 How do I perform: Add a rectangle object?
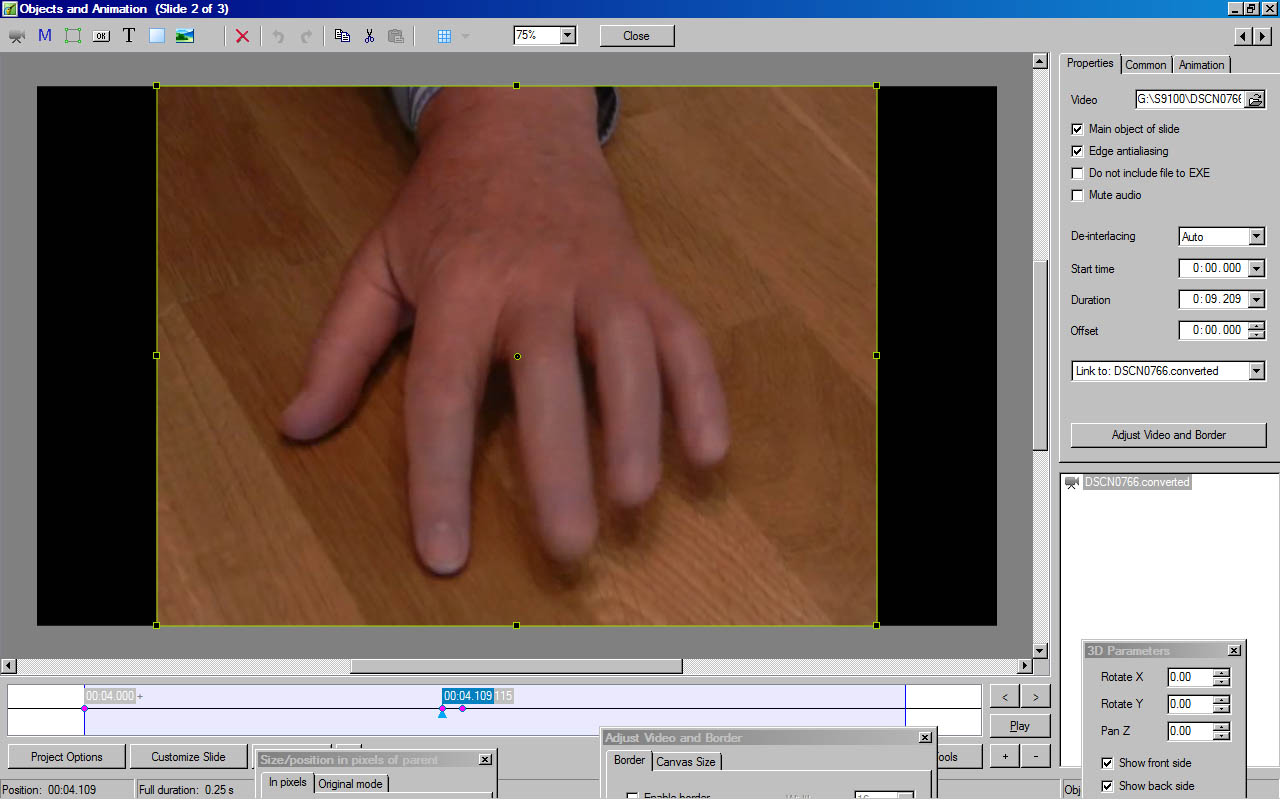(x=157, y=36)
